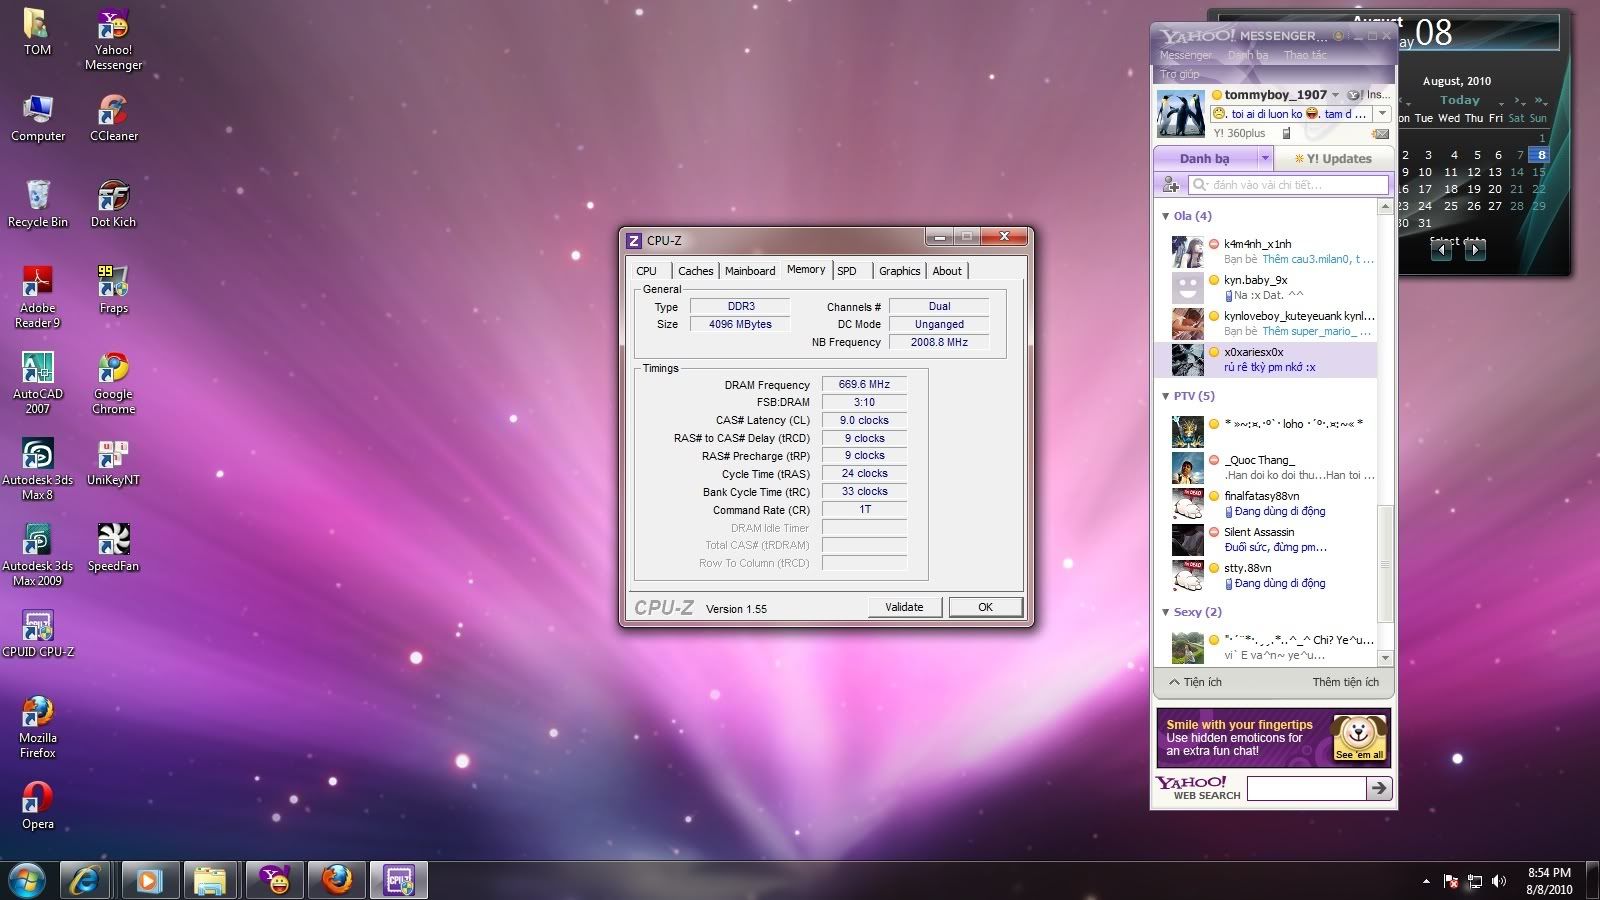Collapse the Ola (4) contact group
This screenshot has height=900, width=1600.
tap(1165, 216)
